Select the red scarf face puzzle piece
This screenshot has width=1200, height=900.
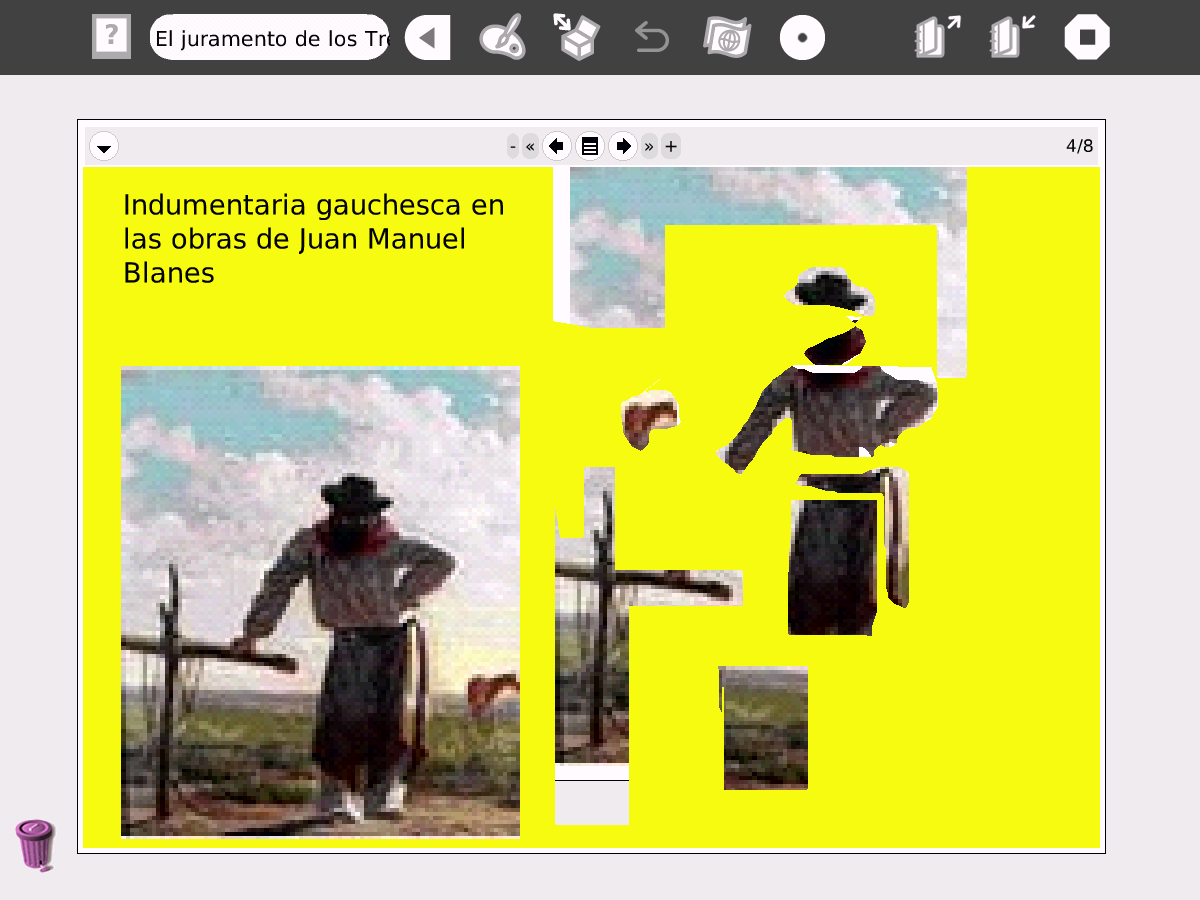pos(835,346)
